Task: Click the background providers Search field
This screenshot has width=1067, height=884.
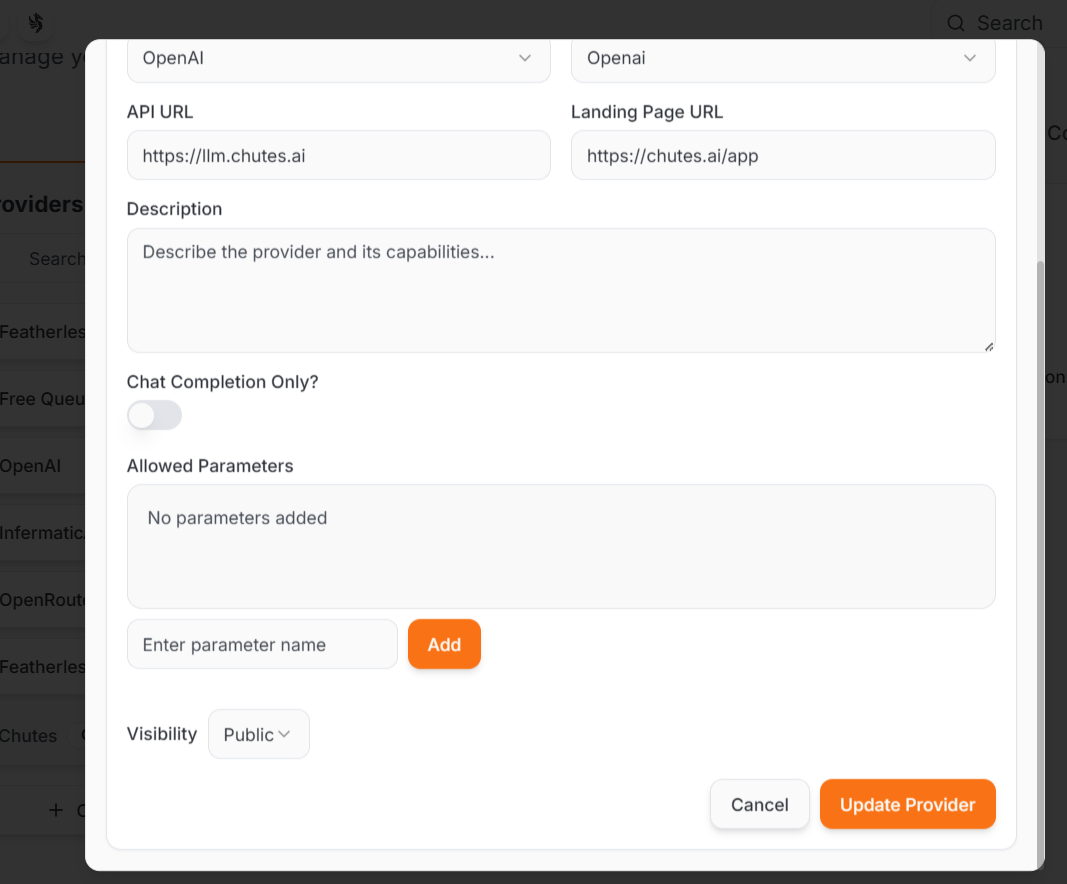Action: pos(42,259)
